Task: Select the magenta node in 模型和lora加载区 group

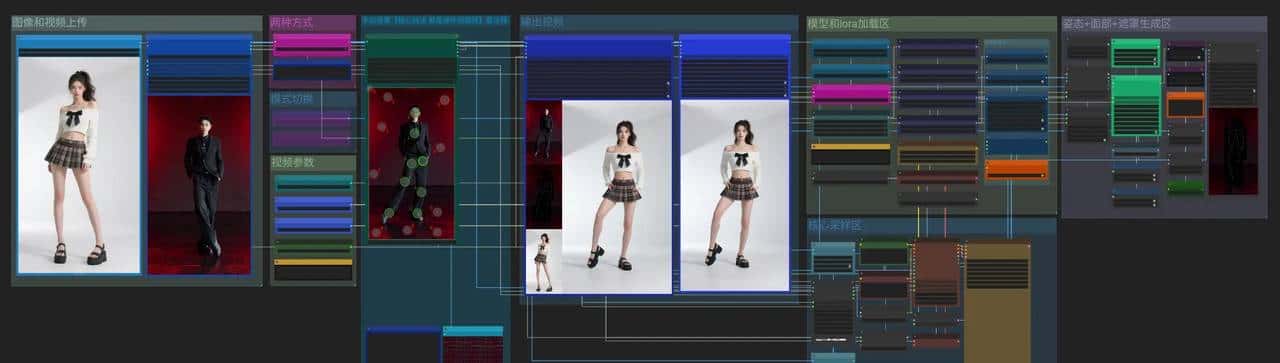Action: (851, 94)
